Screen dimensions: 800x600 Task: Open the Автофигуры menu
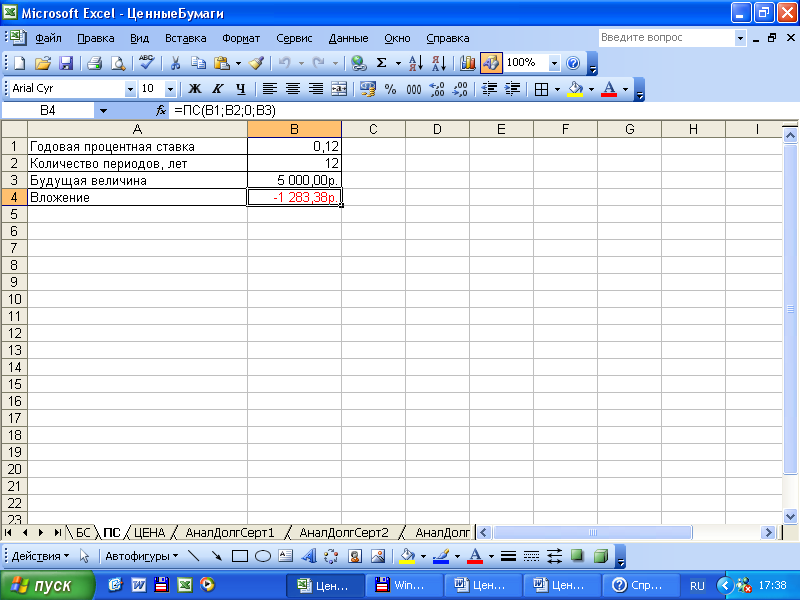coord(141,556)
